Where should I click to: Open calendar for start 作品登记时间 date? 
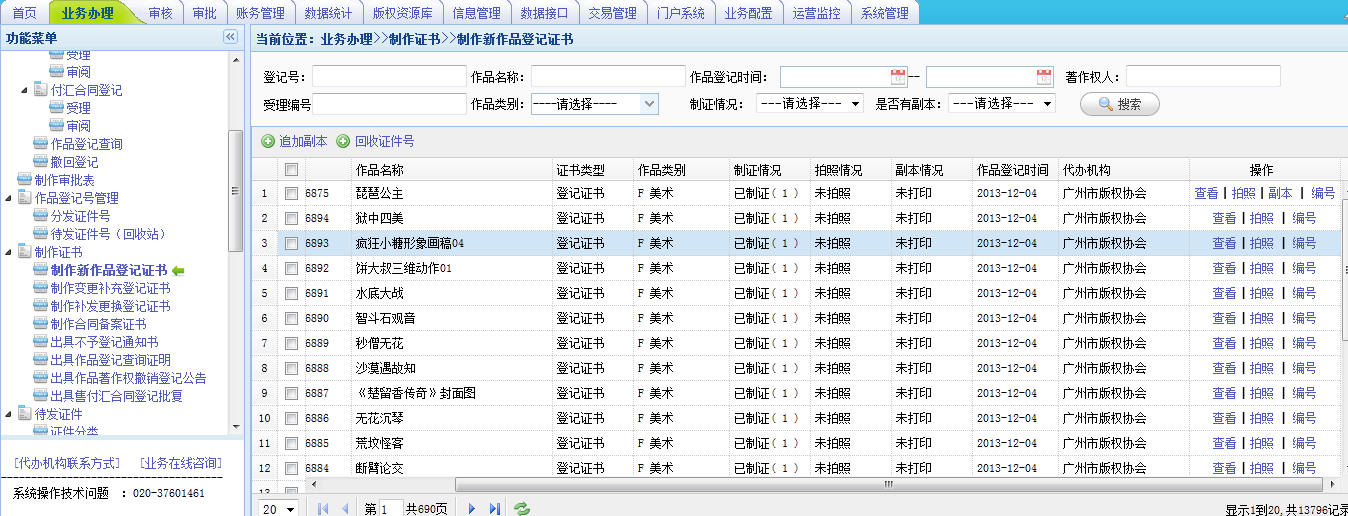tap(898, 77)
